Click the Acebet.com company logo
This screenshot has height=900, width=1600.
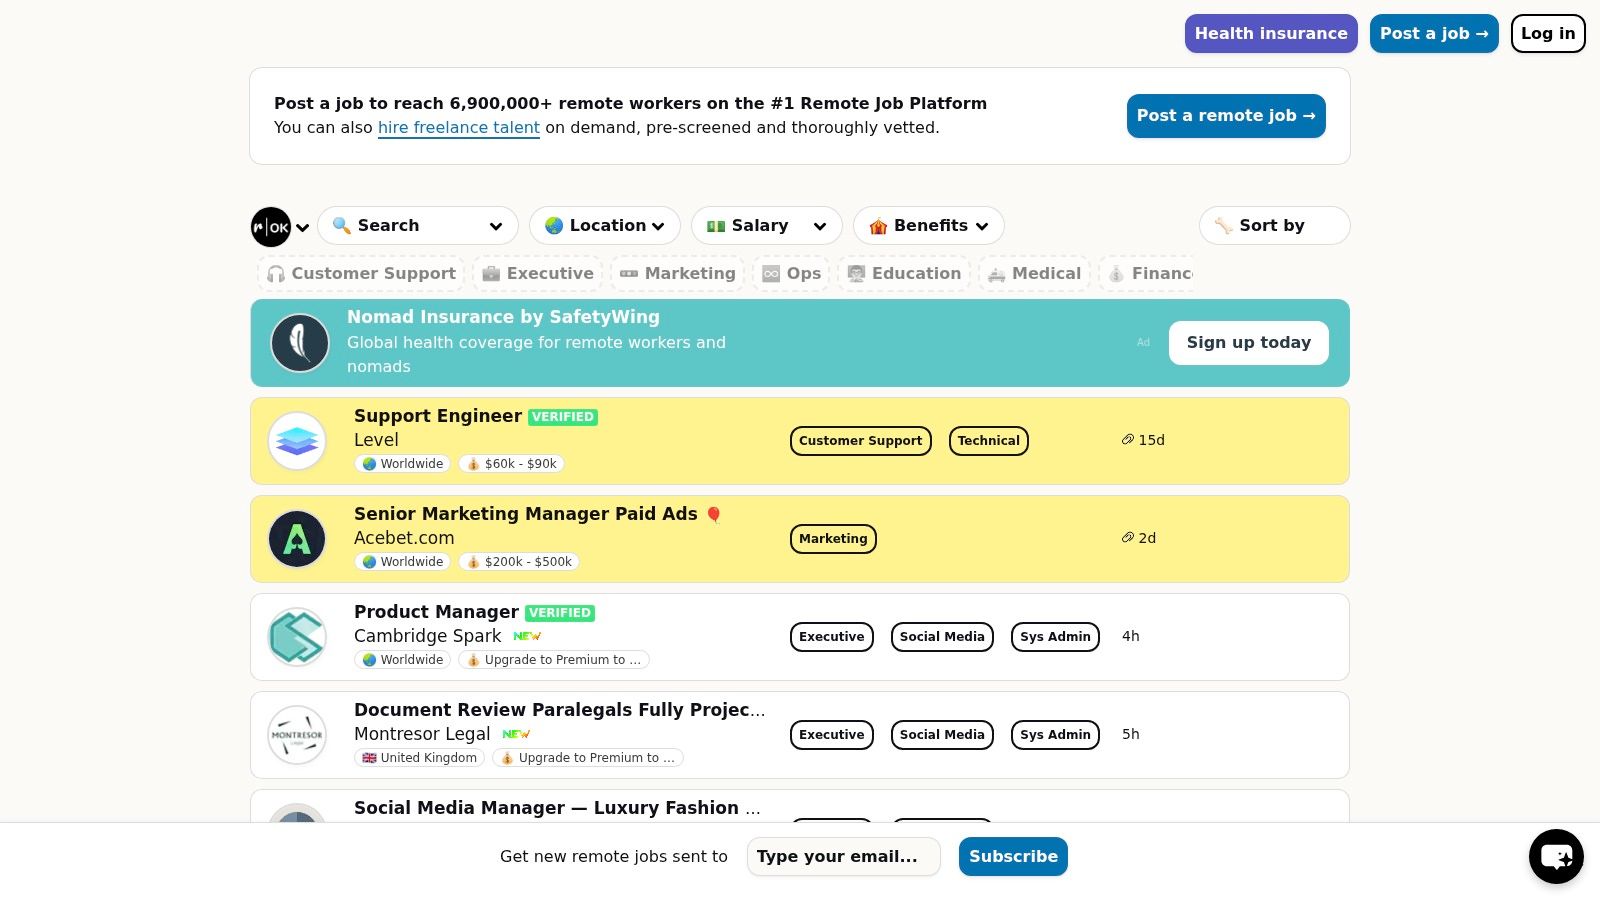(297, 539)
